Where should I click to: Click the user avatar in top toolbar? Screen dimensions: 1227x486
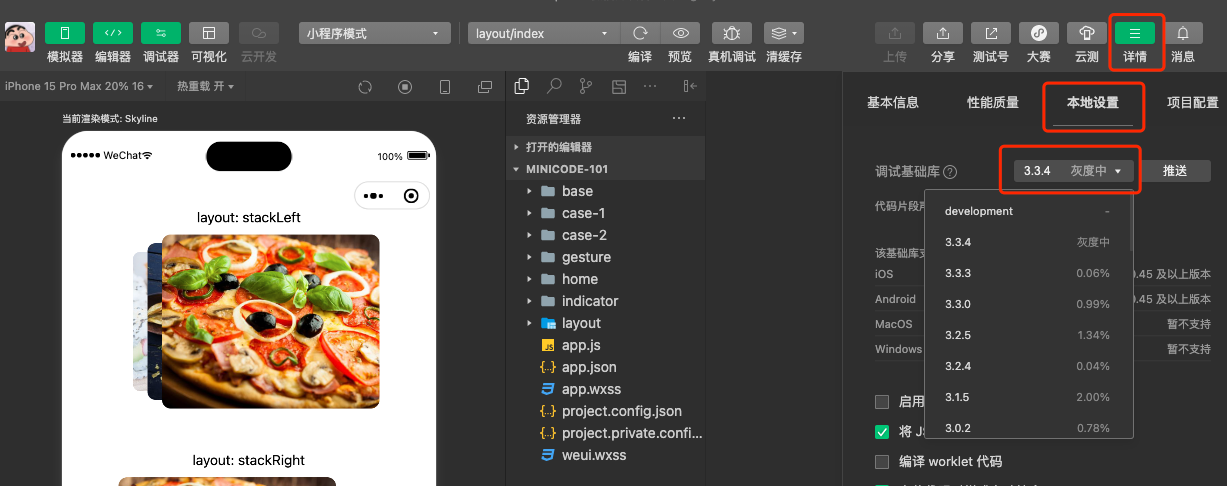pyautogui.click(x=20, y=37)
